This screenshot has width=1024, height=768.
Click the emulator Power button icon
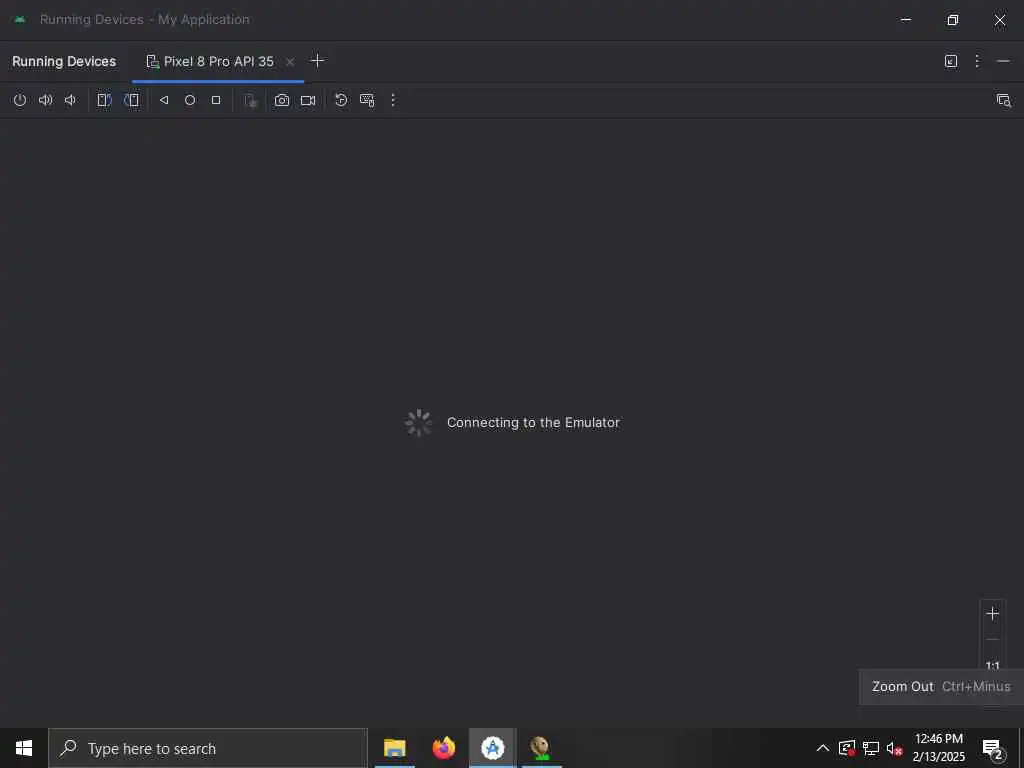pyautogui.click(x=20, y=100)
